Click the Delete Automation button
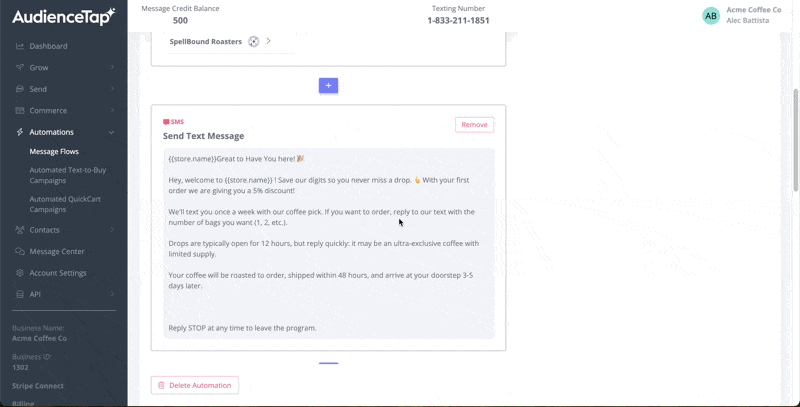The width and height of the screenshot is (800, 407). click(194, 385)
